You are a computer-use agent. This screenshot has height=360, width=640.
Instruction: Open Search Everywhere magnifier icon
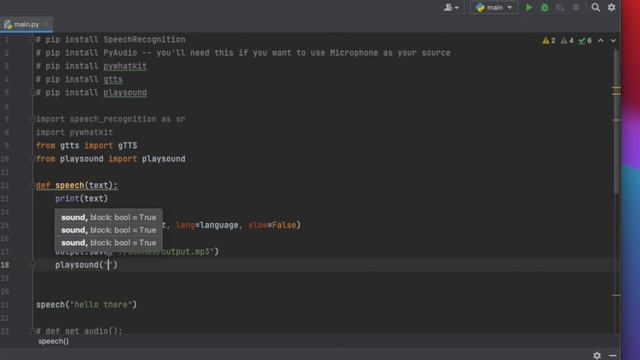[x=596, y=7]
